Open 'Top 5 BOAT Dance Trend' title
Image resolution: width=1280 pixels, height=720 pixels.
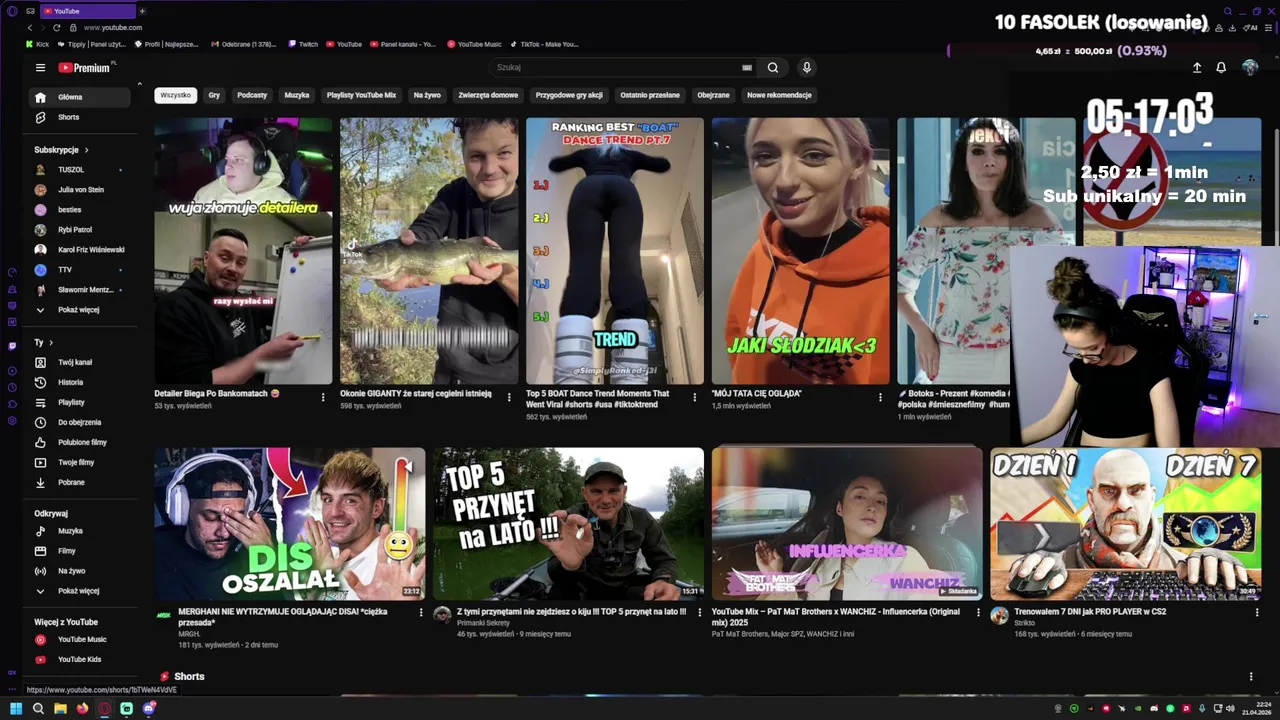click(597, 398)
